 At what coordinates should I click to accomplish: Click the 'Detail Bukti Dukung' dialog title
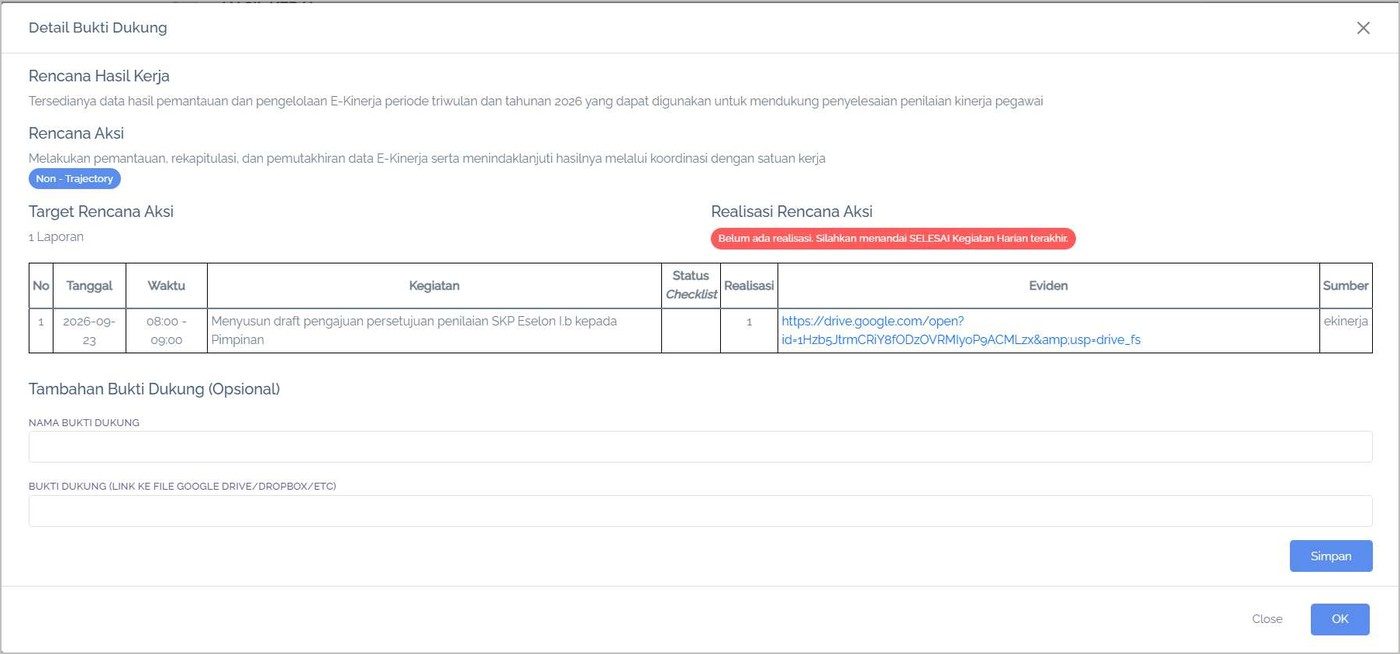(98, 28)
